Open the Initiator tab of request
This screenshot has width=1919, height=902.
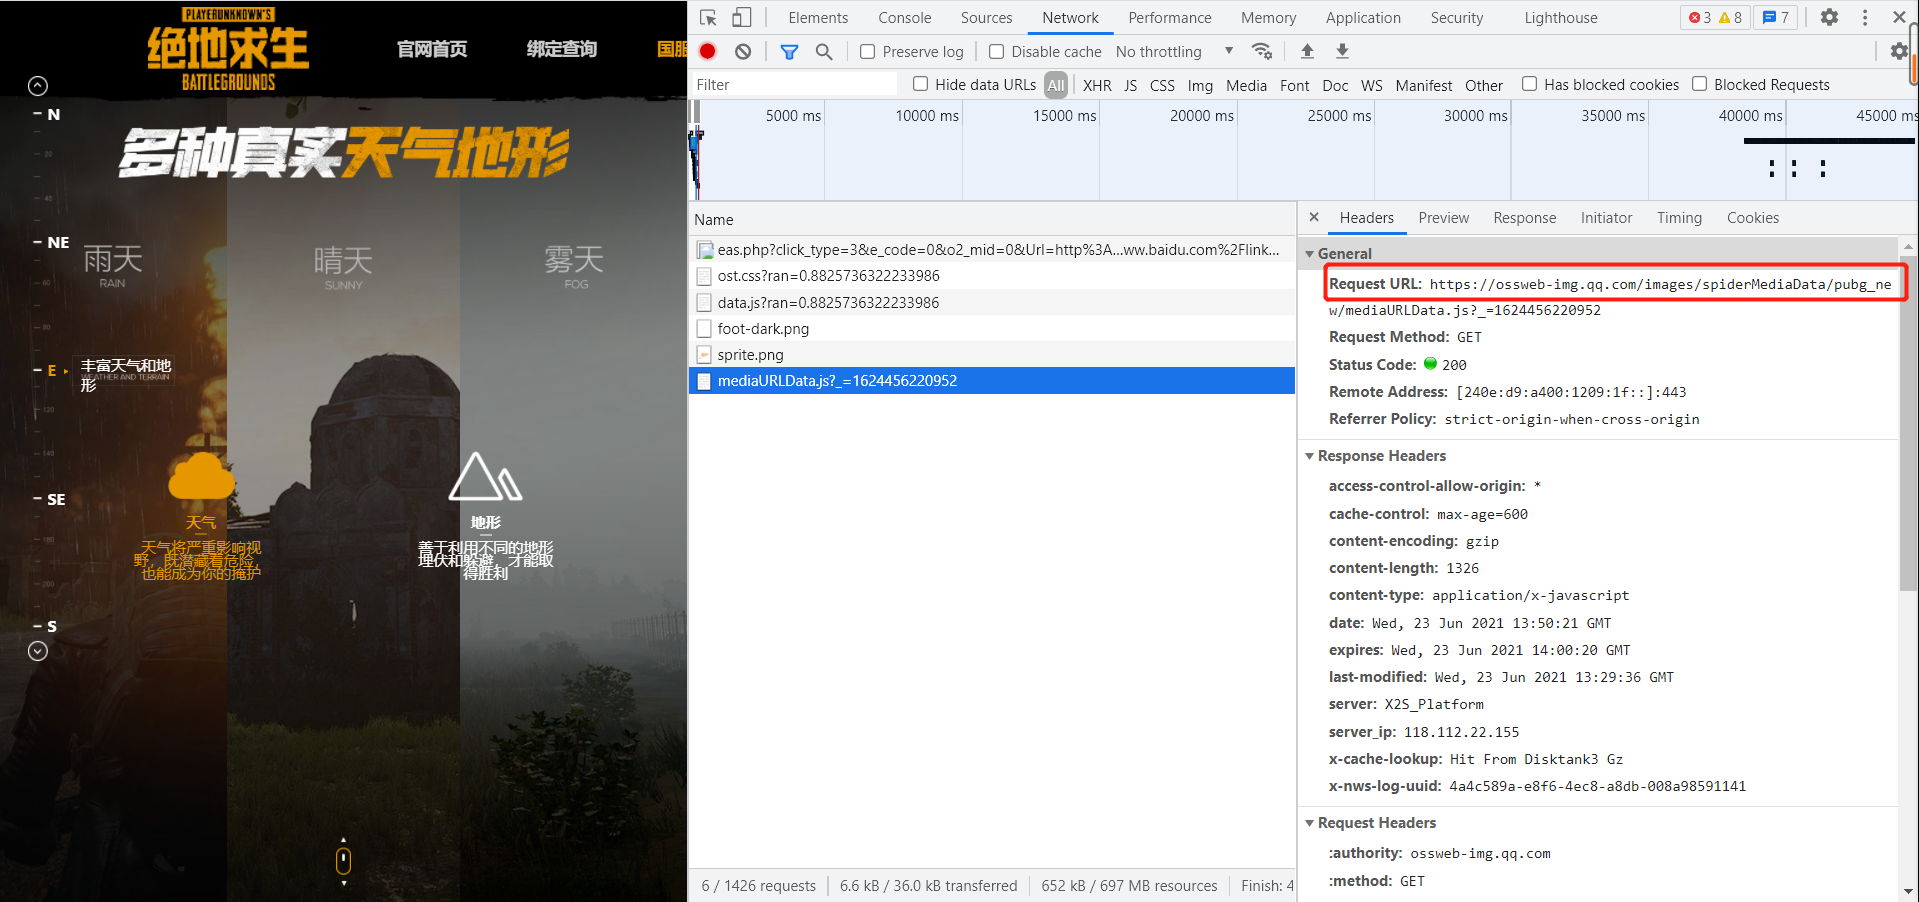point(1606,218)
